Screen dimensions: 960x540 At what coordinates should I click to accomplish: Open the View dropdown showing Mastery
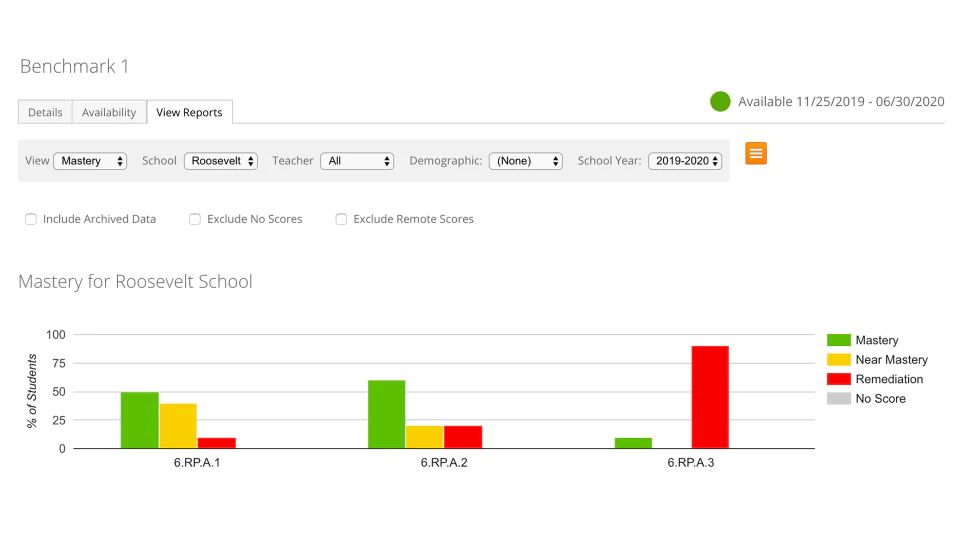(90, 161)
